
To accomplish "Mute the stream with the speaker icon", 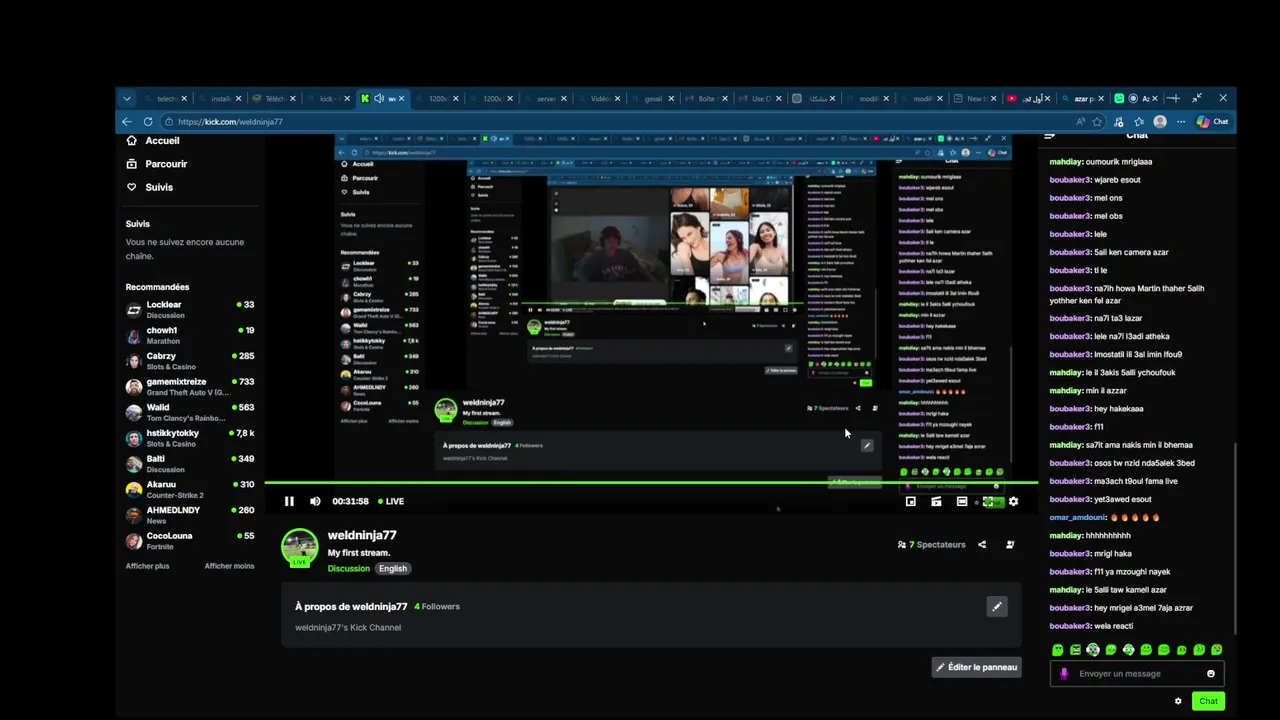I will 315,502.
